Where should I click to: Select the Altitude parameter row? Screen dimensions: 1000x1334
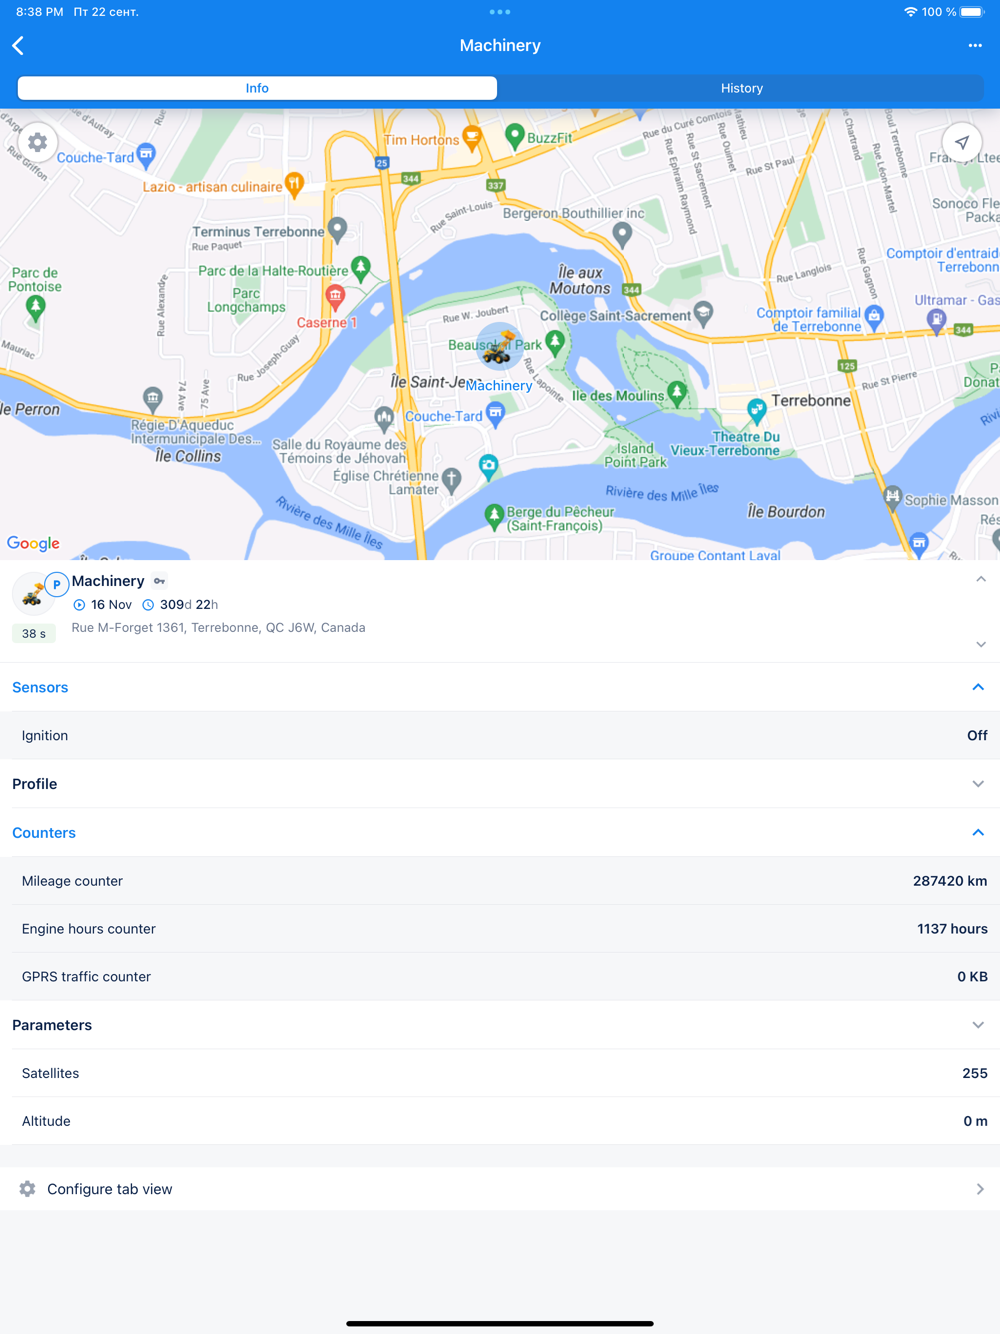[x=500, y=1121]
